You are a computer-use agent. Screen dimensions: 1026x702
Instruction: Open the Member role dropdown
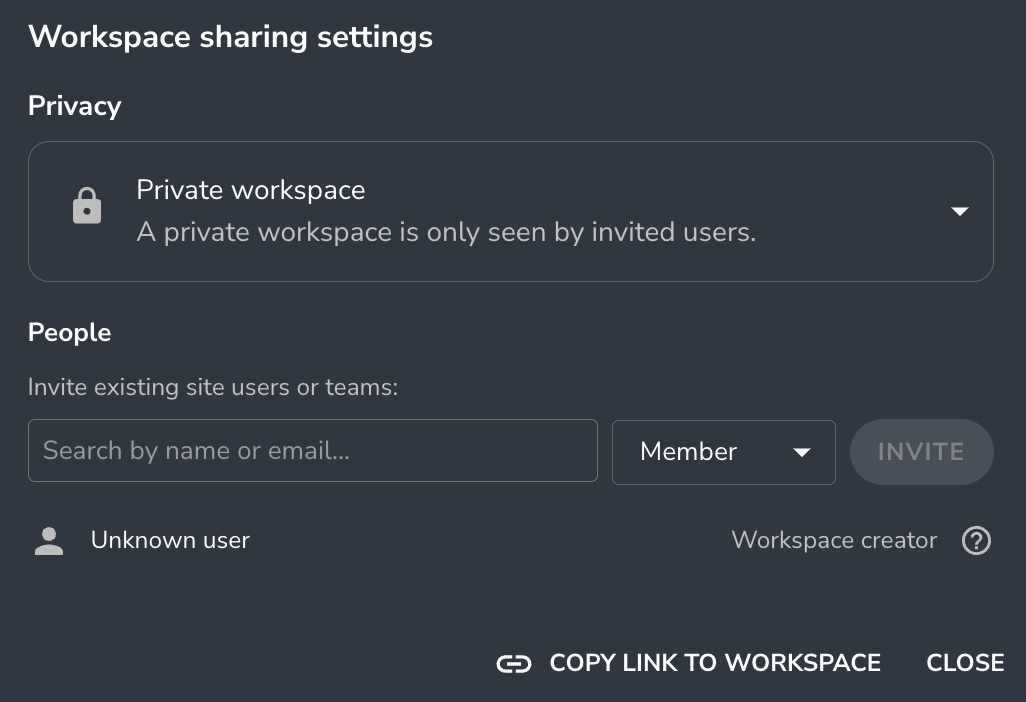(x=723, y=452)
